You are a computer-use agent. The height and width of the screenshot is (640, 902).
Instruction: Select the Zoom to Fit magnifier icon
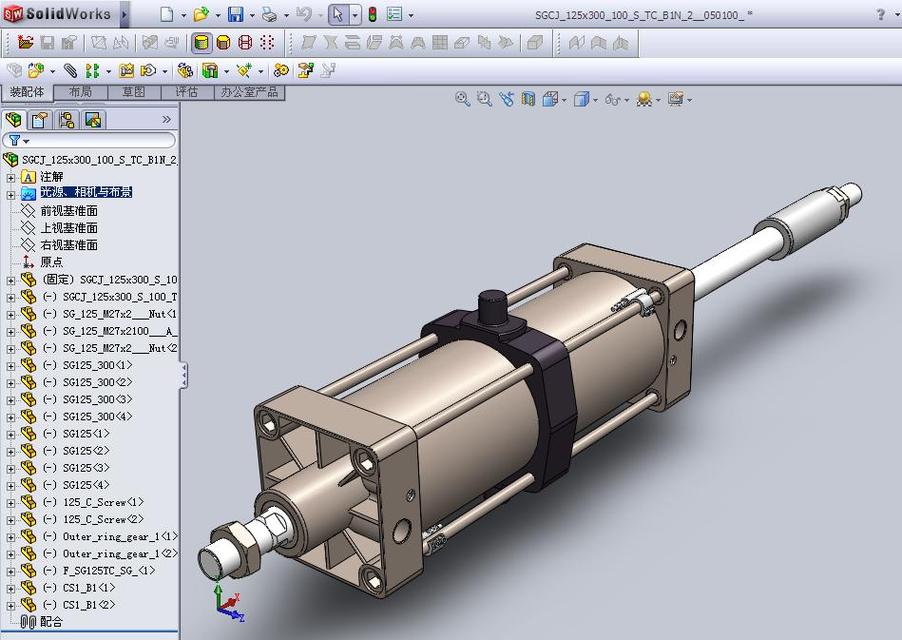point(462,99)
